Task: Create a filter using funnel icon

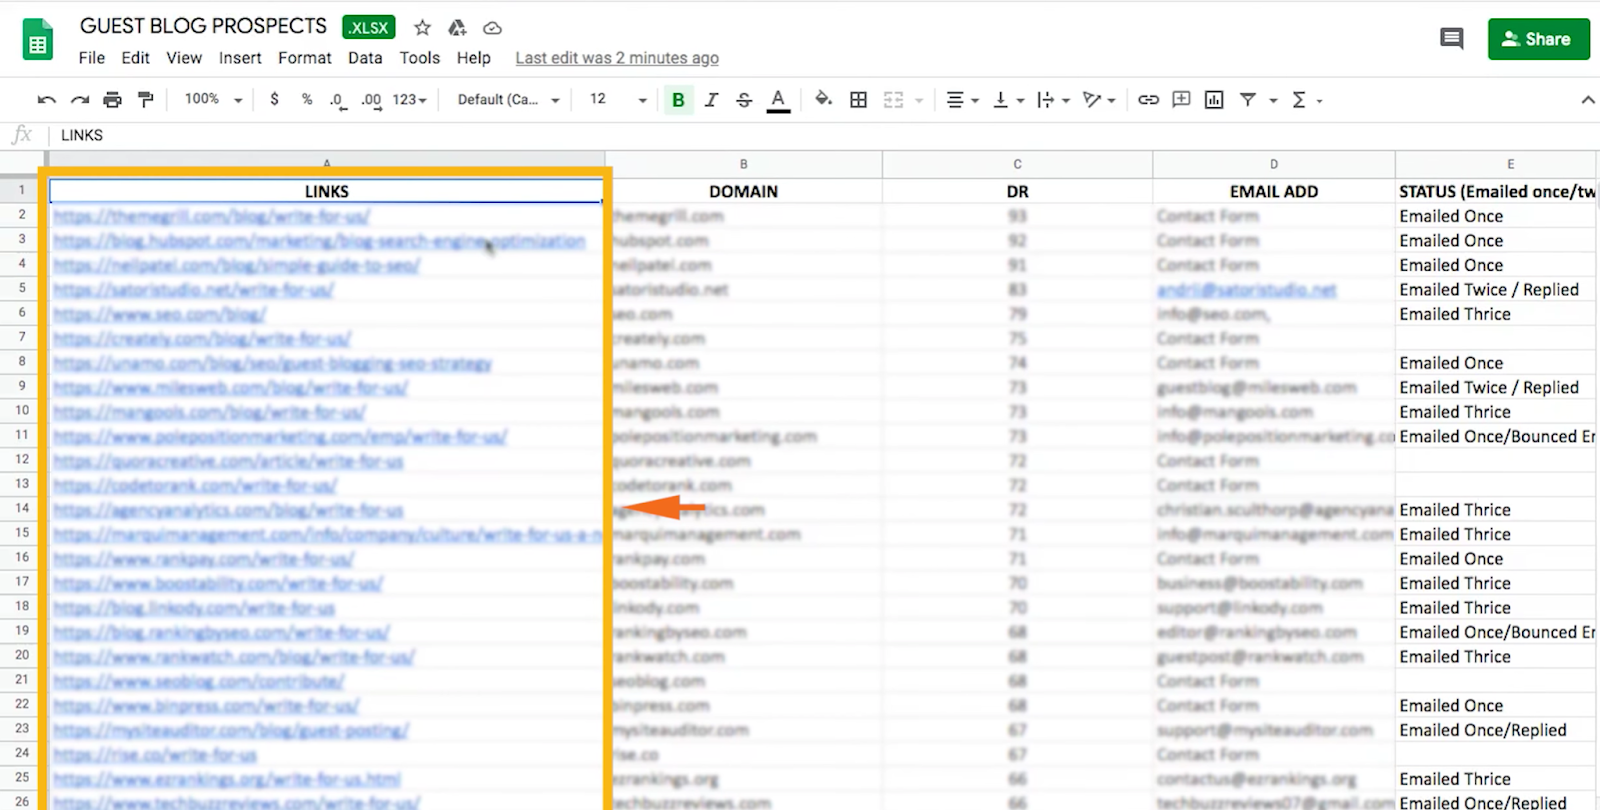Action: click(1248, 100)
